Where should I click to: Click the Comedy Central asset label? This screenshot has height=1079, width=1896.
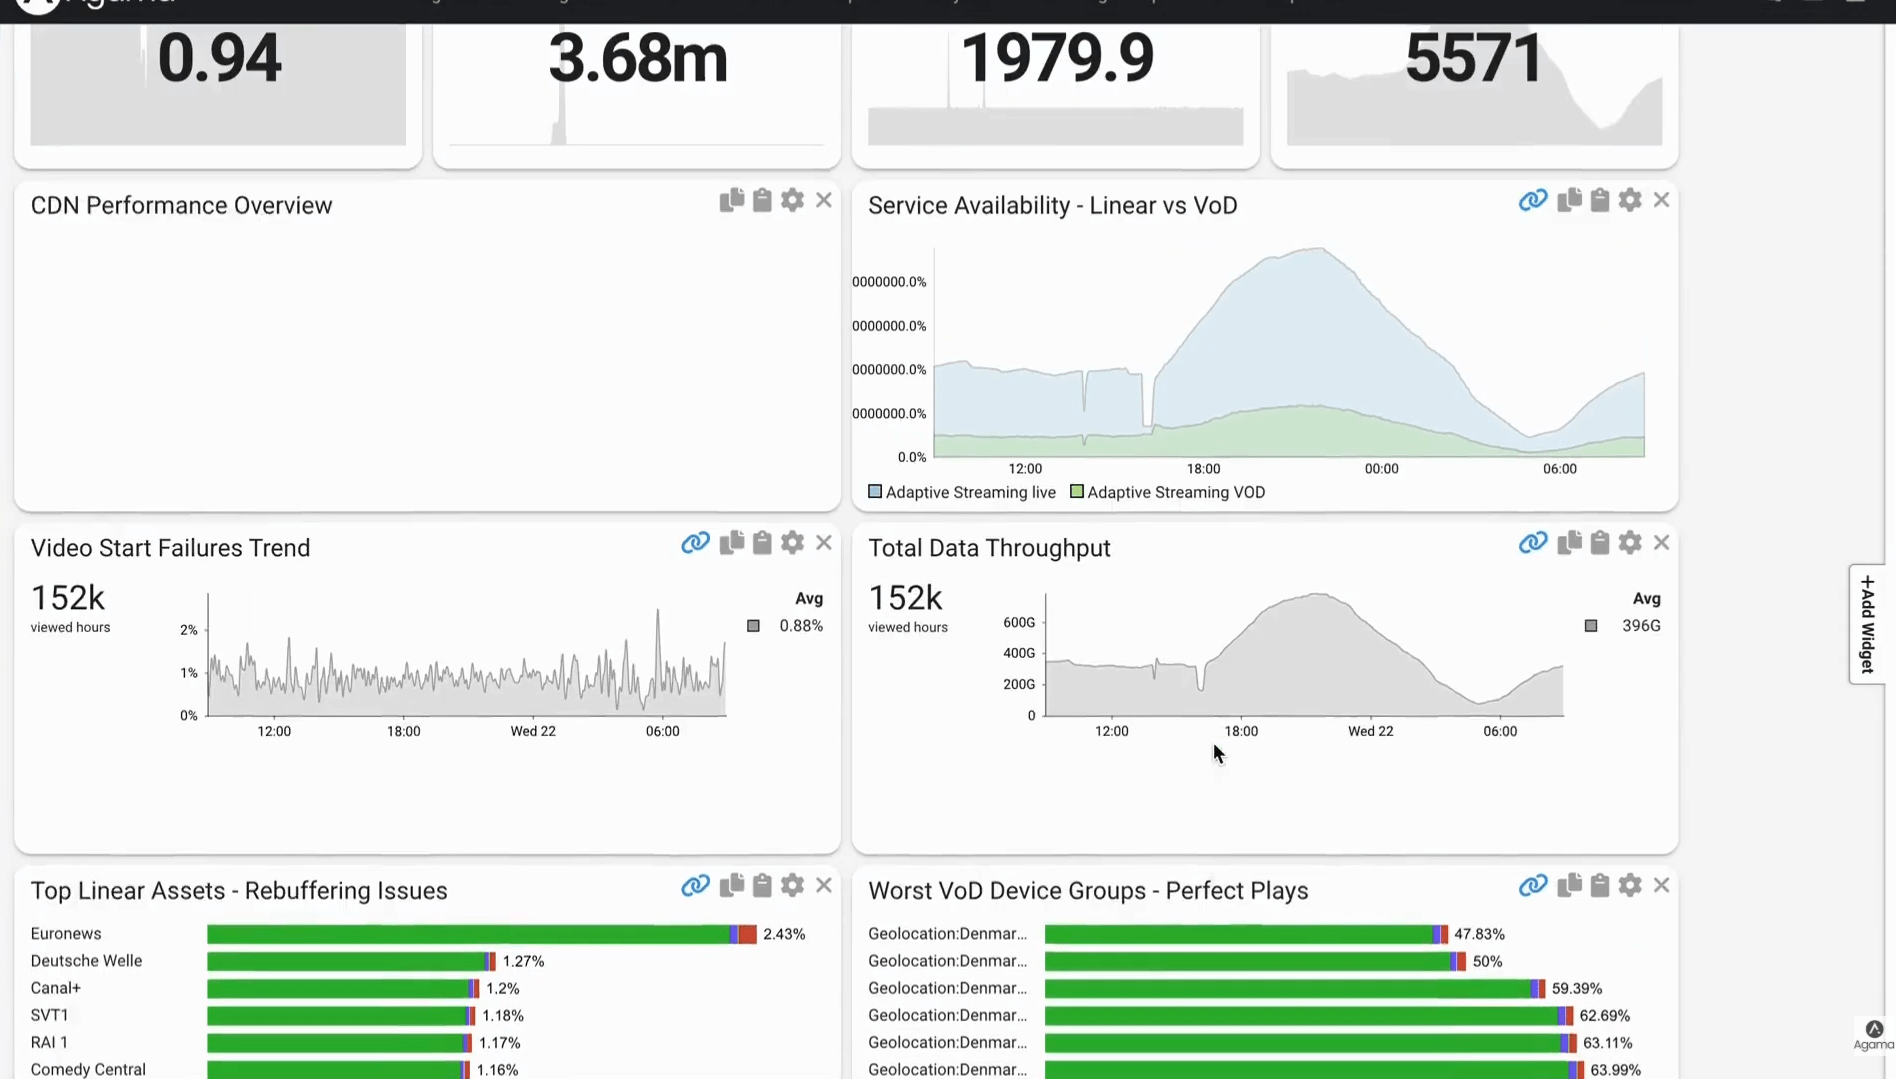coord(88,1069)
